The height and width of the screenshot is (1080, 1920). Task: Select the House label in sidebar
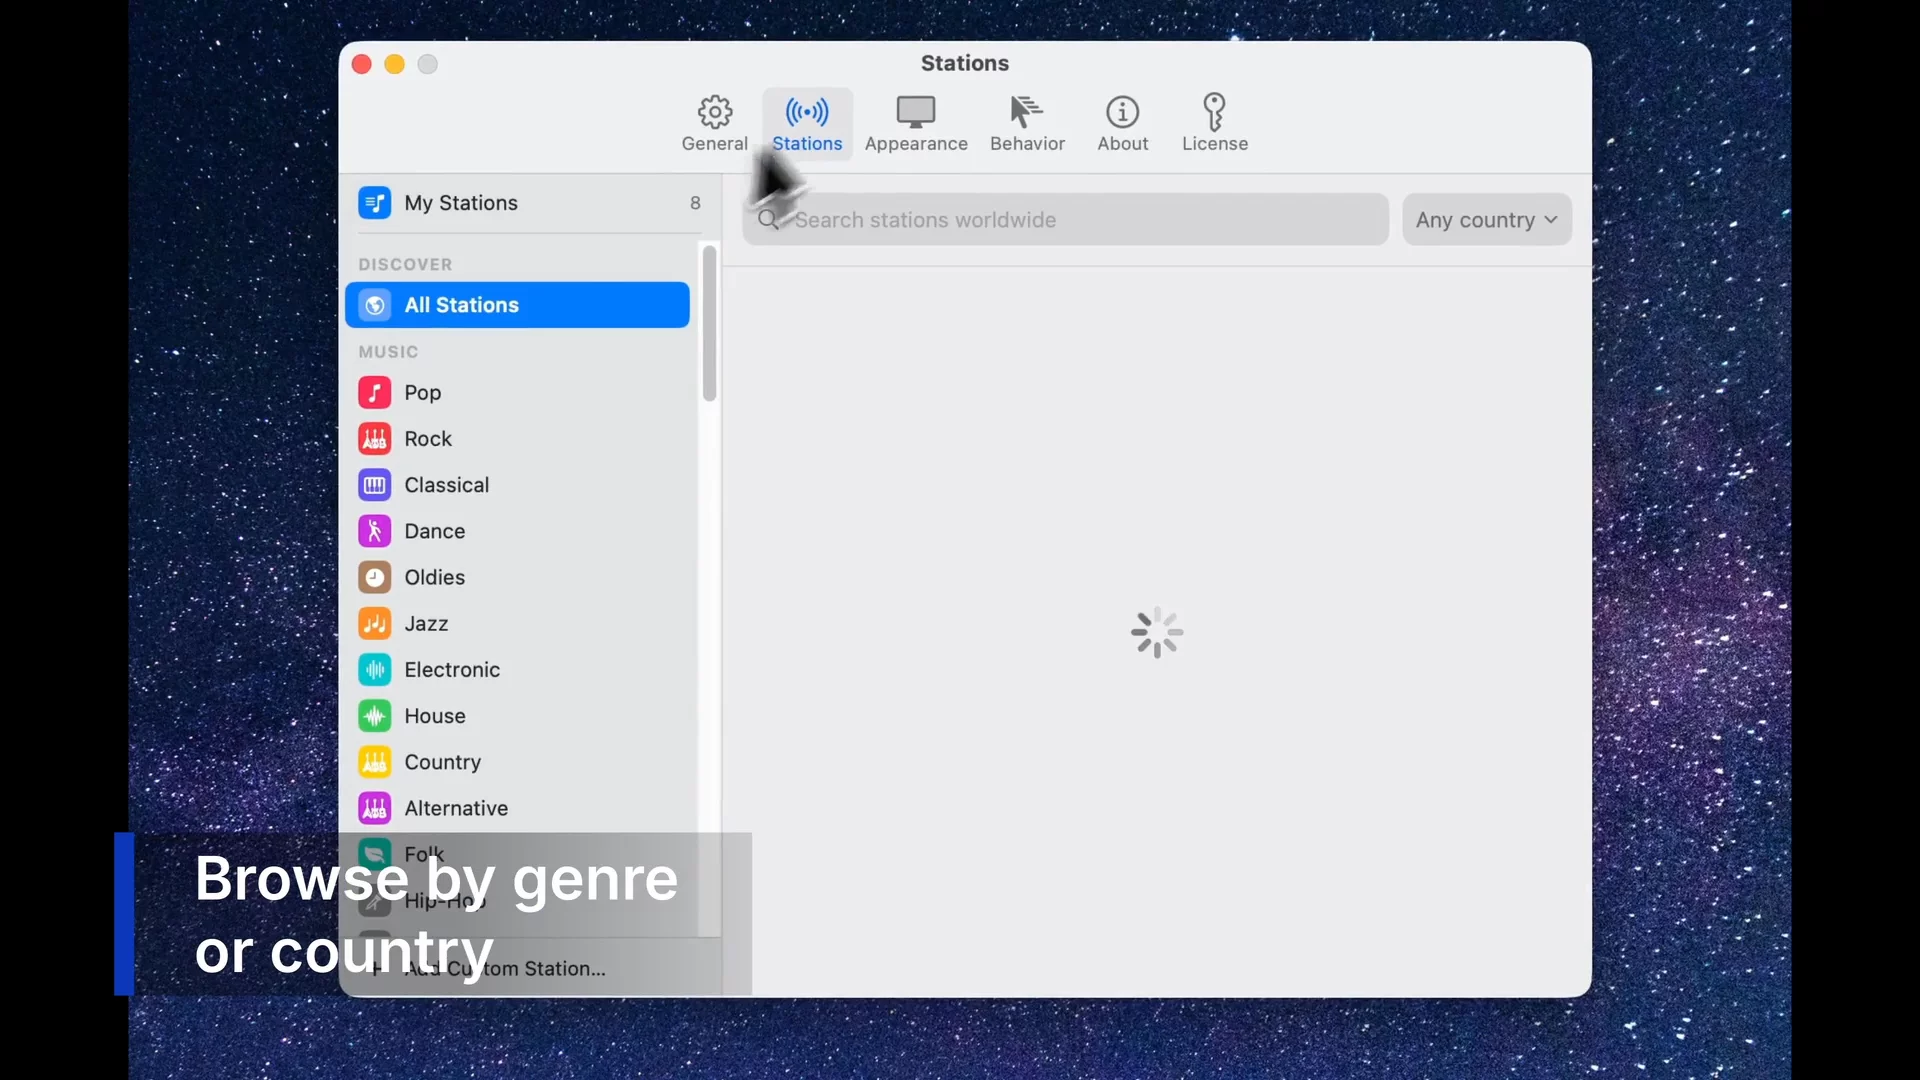click(435, 716)
